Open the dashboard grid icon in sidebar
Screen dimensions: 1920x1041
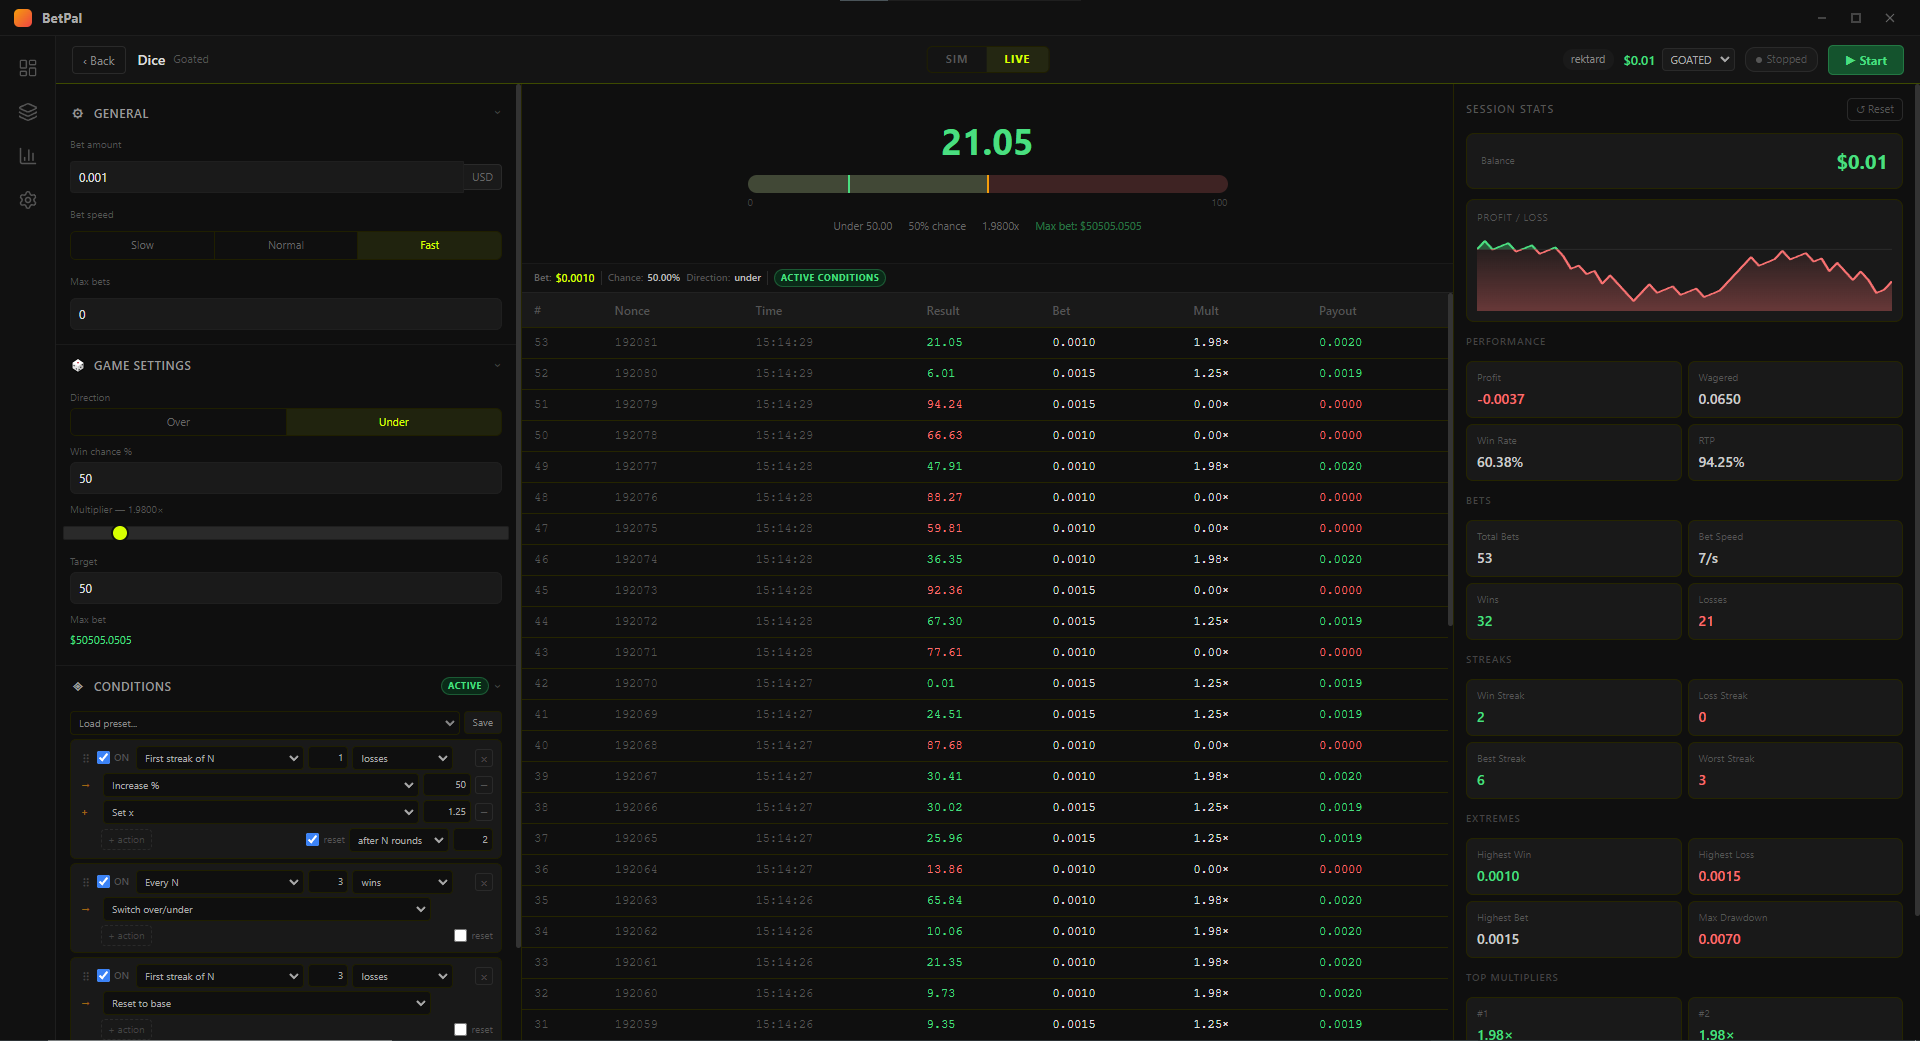coord(28,68)
